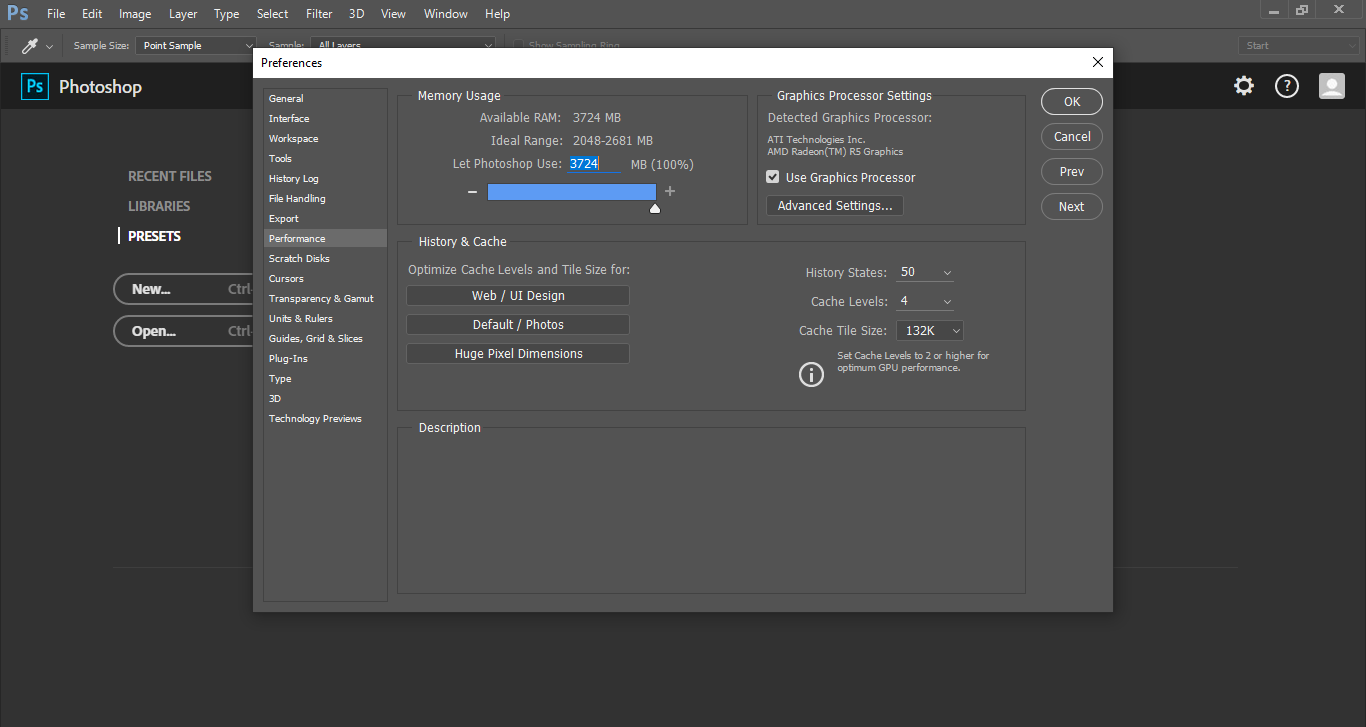Open the Help menu
This screenshot has height=727, width=1366.
pyautogui.click(x=497, y=14)
